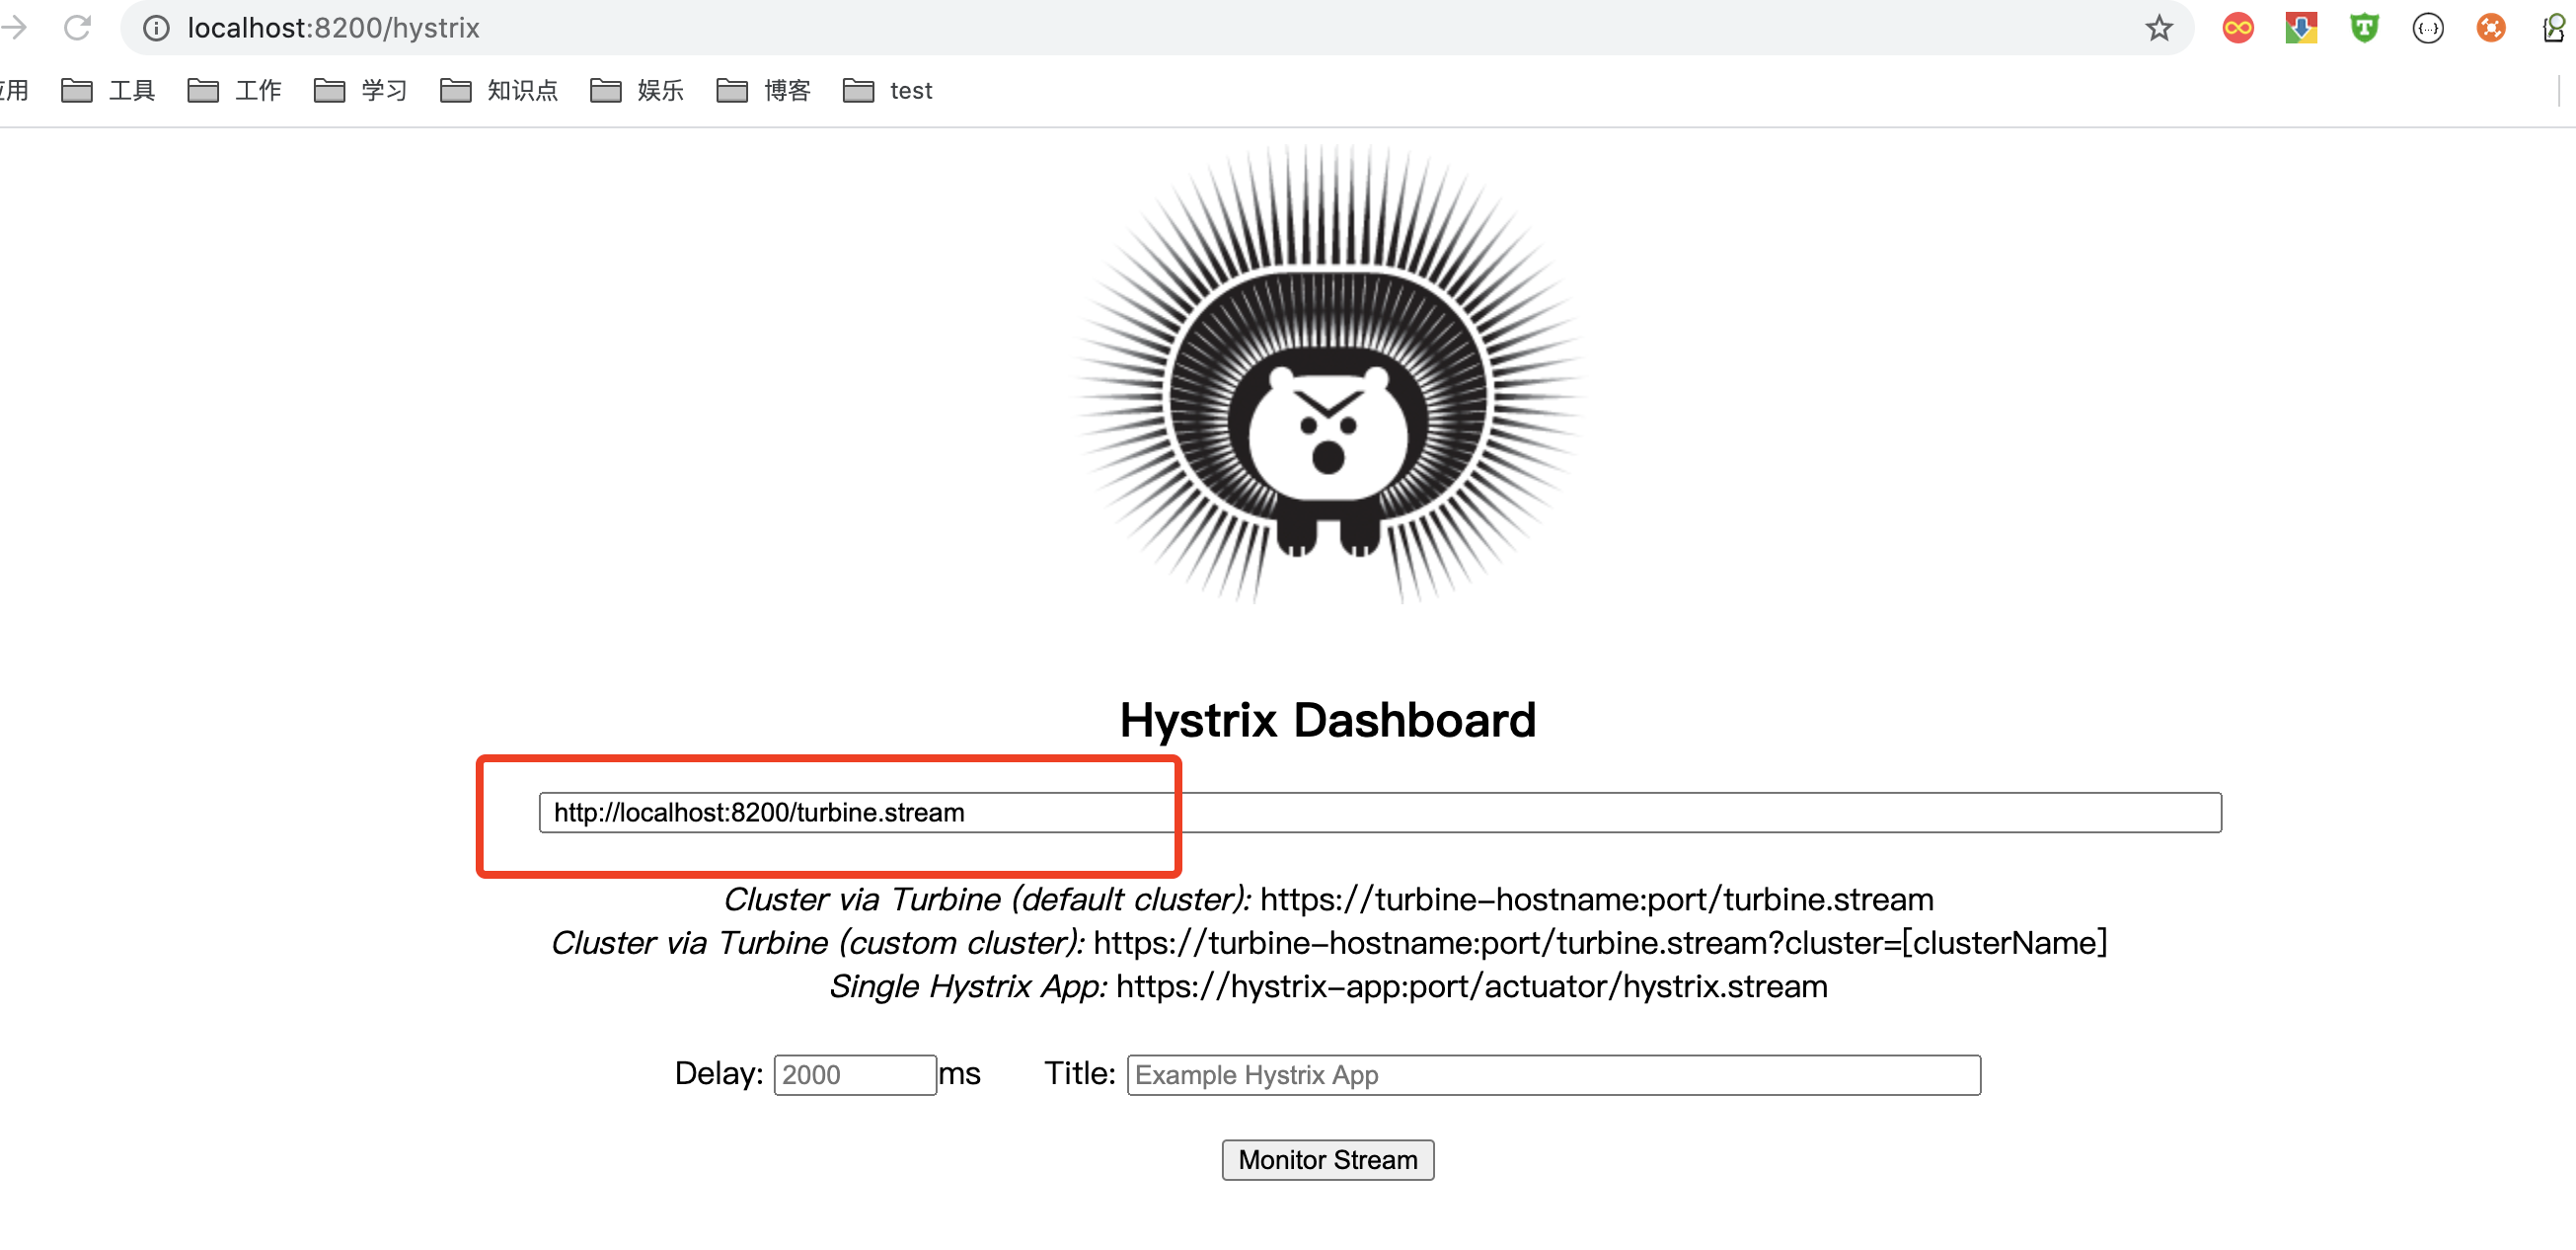Open the blue download-arrow Chrome extension
2576x1250 pixels.
[2300, 28]
